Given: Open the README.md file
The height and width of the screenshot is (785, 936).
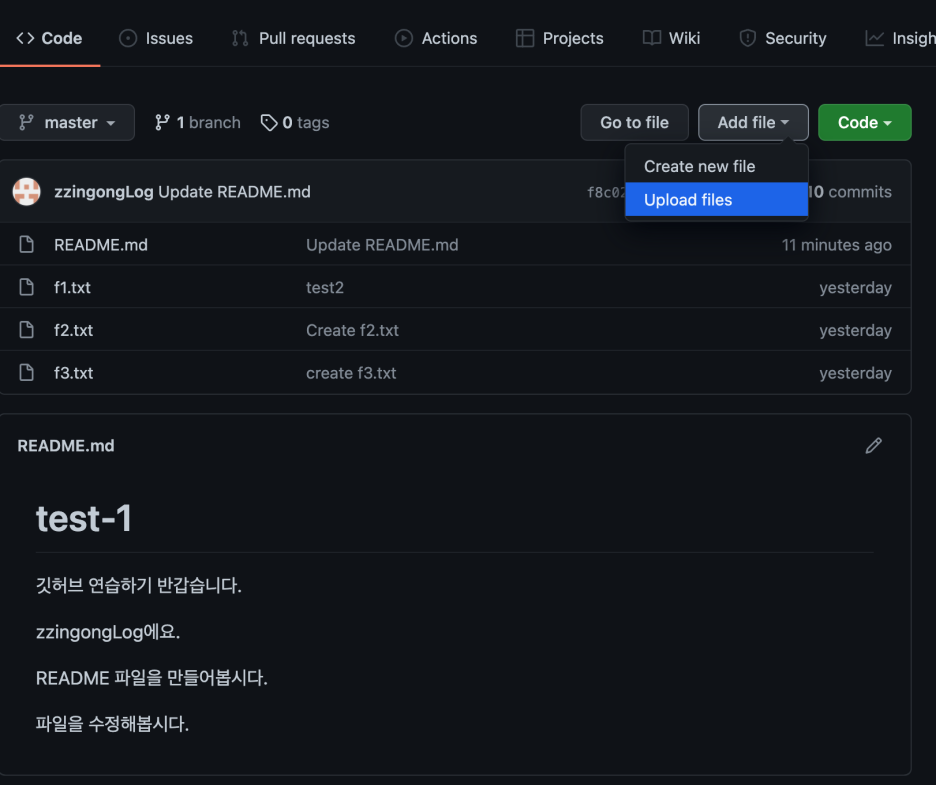Looking at the screenshot, I should coord(101,245).
